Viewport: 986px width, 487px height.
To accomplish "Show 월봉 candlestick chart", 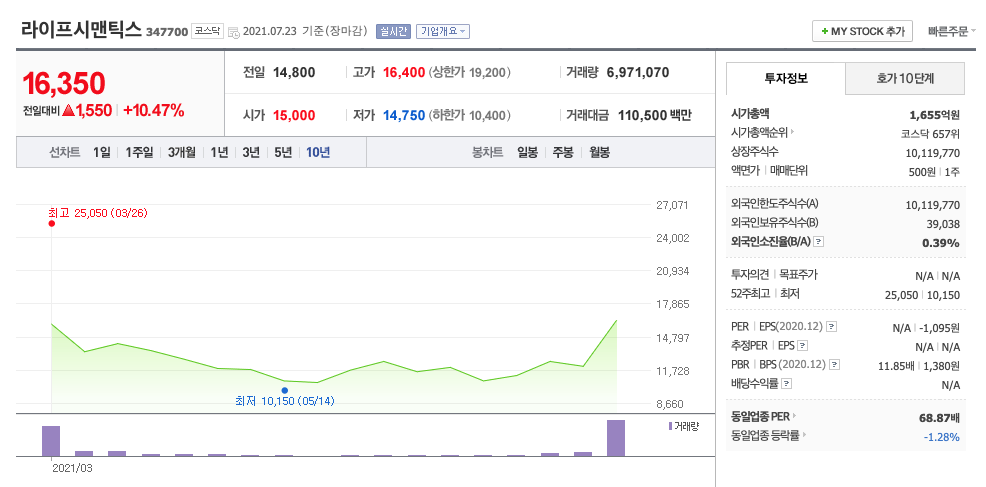I will click(599, 152).
